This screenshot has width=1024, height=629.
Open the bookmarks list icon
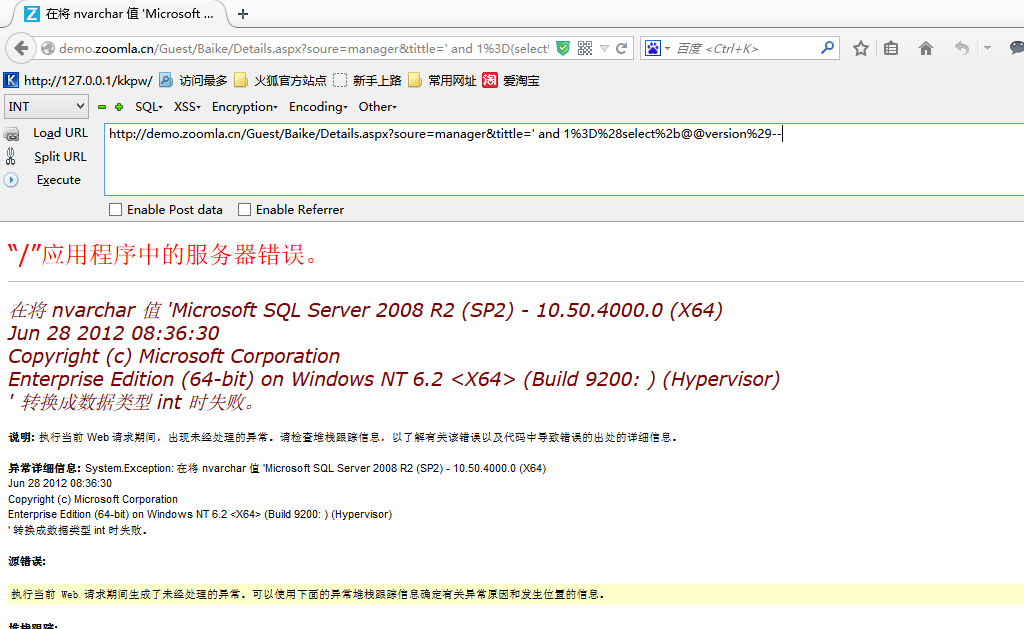[x=891, y=48]
